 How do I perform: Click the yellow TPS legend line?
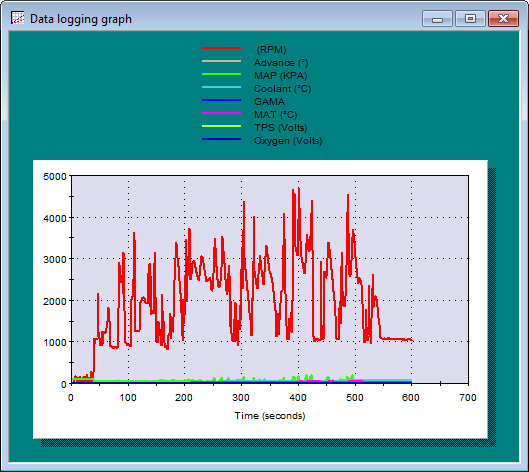(221, 126)
